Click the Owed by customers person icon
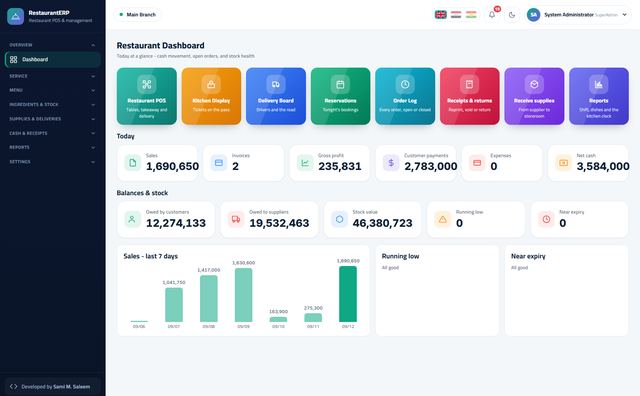640x396 pixels. [x=132, y=219]
